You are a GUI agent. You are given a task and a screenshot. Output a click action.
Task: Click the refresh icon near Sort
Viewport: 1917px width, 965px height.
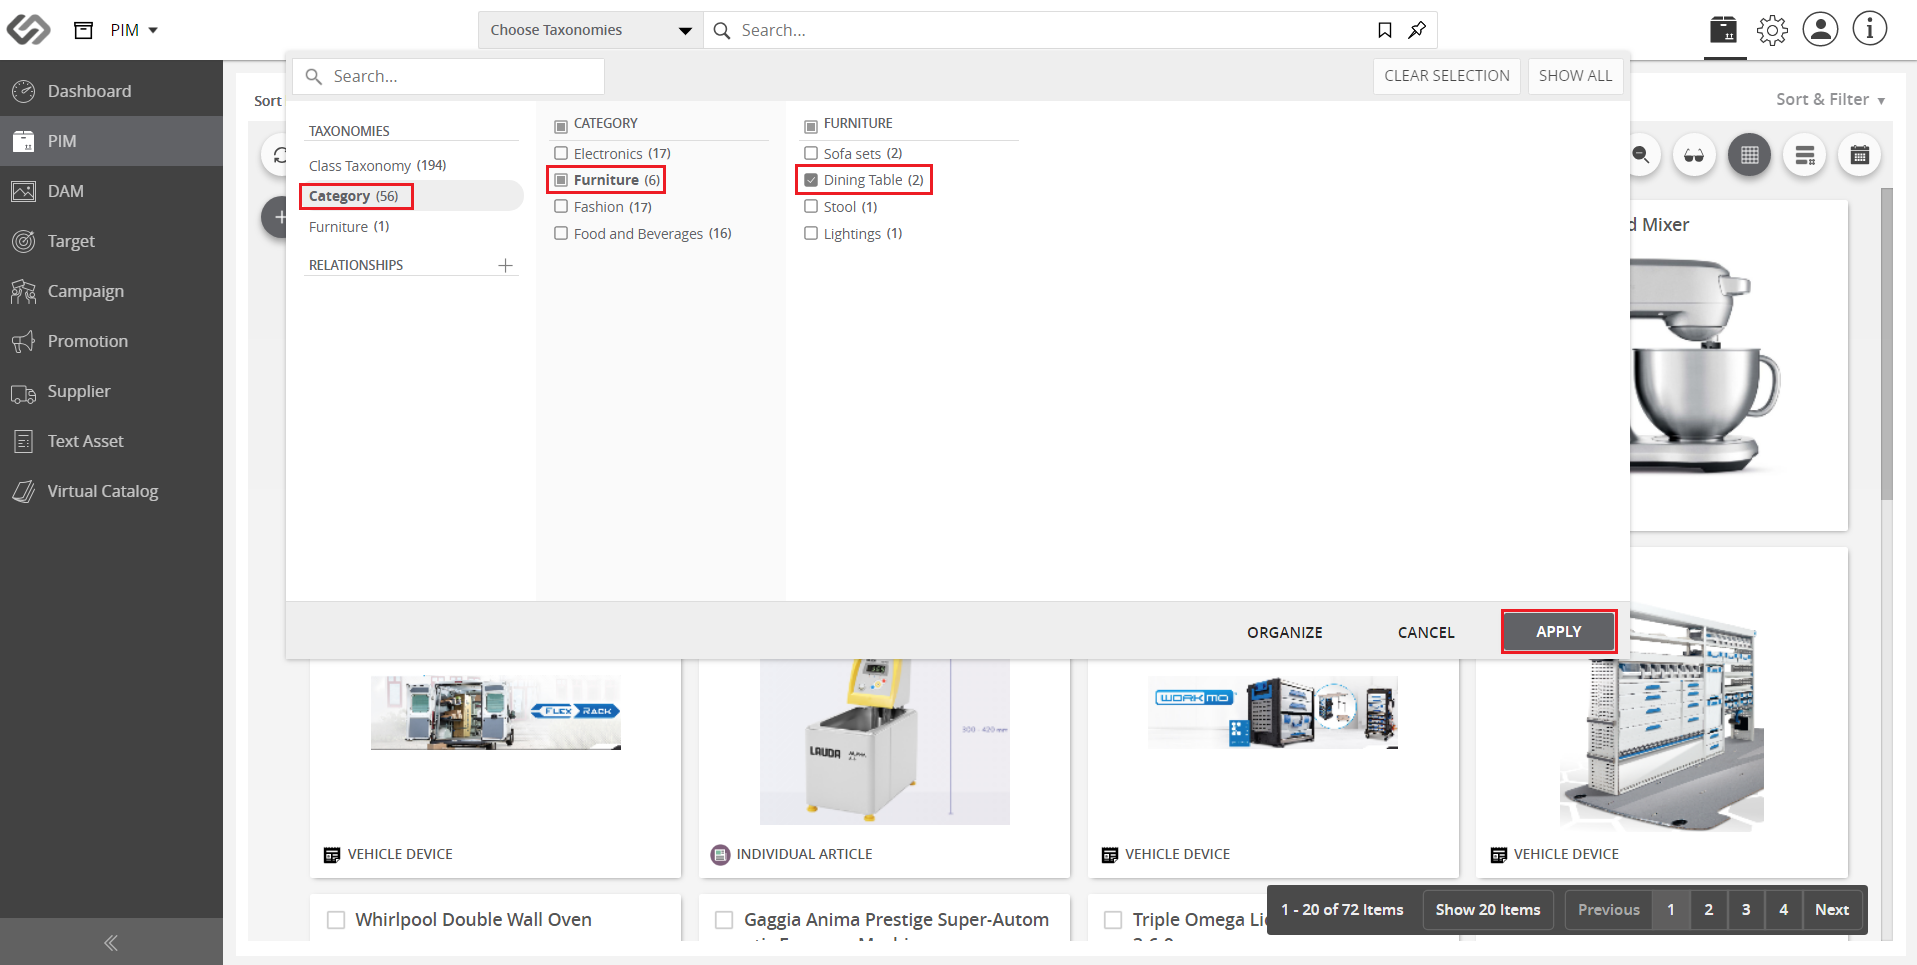(x=278, y=155)
